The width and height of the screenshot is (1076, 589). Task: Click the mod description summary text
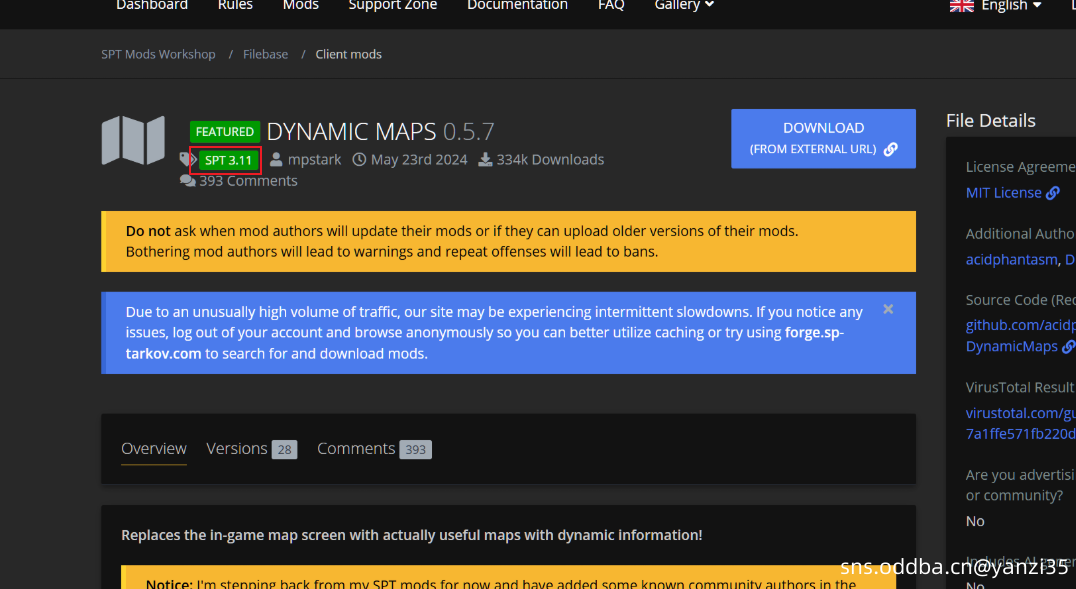412,535
